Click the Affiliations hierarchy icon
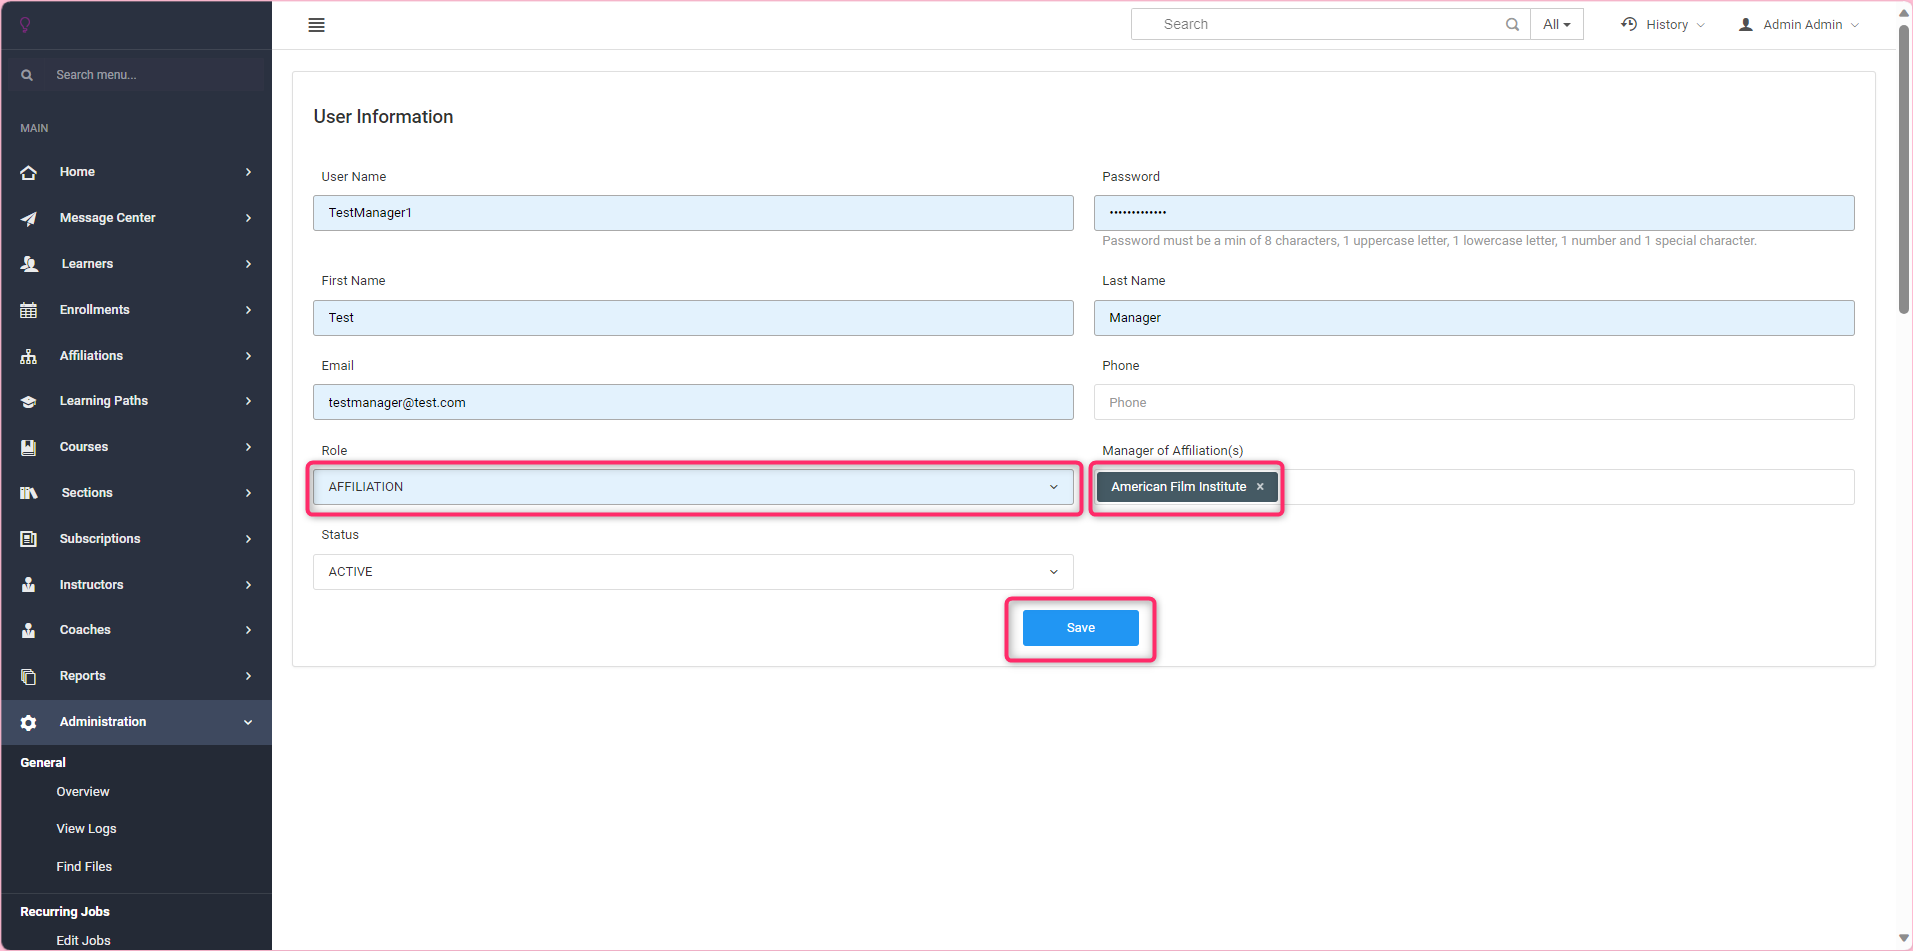 [x=29, y=356]
